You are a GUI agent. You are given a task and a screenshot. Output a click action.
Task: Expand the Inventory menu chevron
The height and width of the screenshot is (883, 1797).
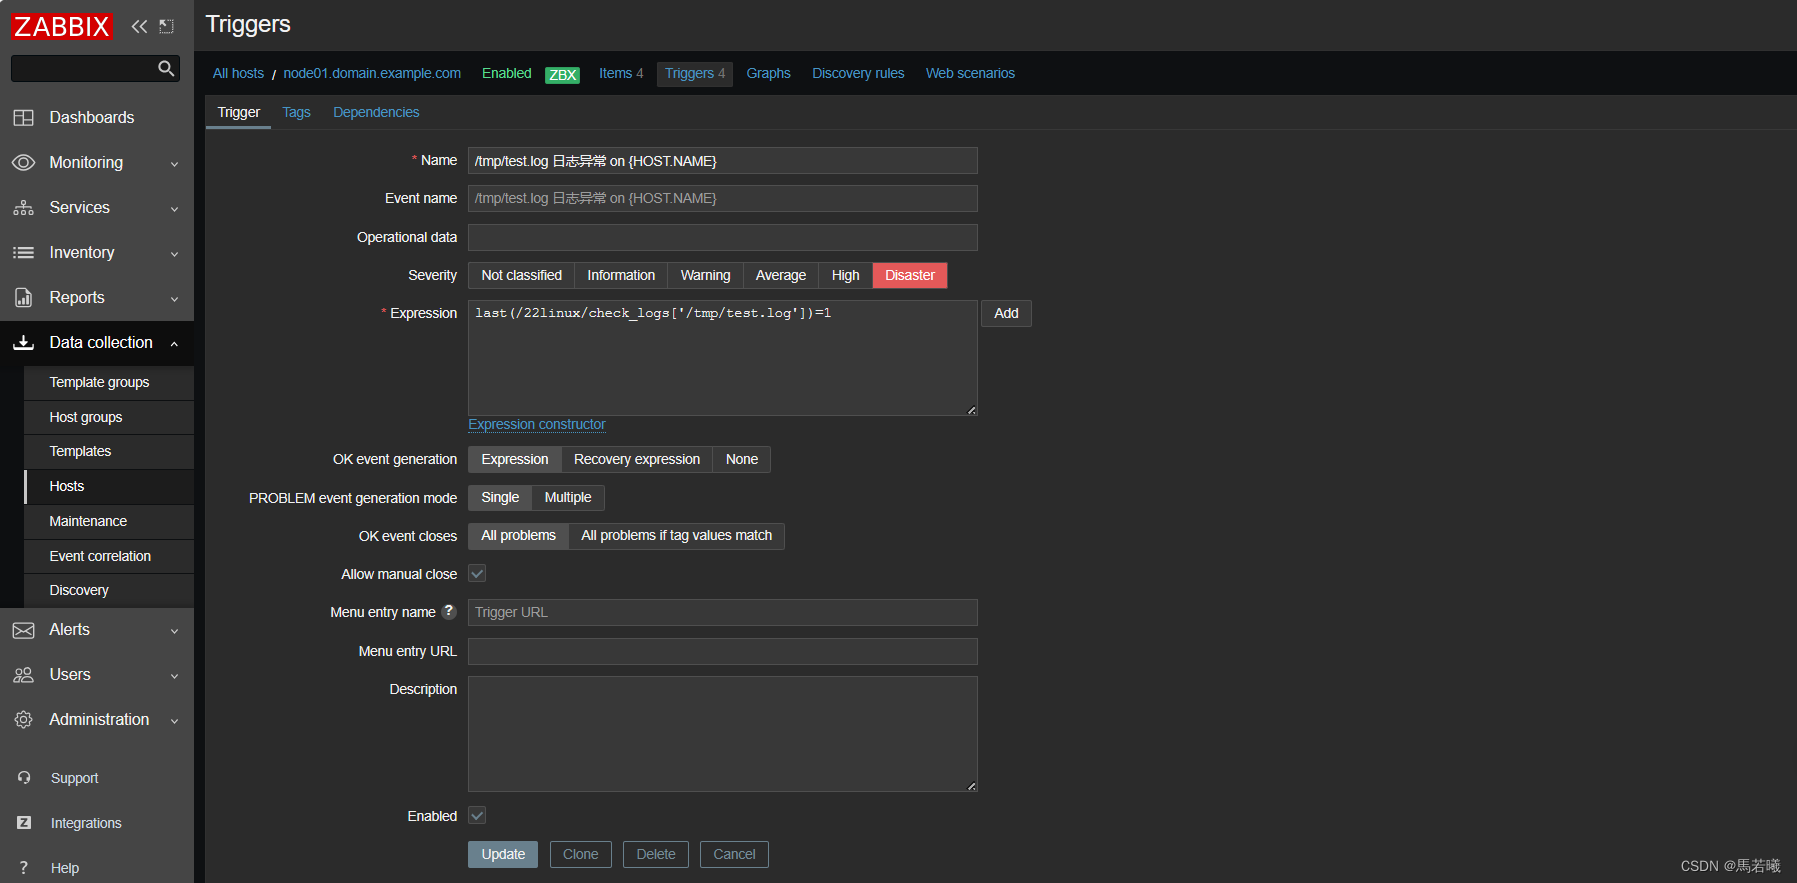(x=174, y=254)
